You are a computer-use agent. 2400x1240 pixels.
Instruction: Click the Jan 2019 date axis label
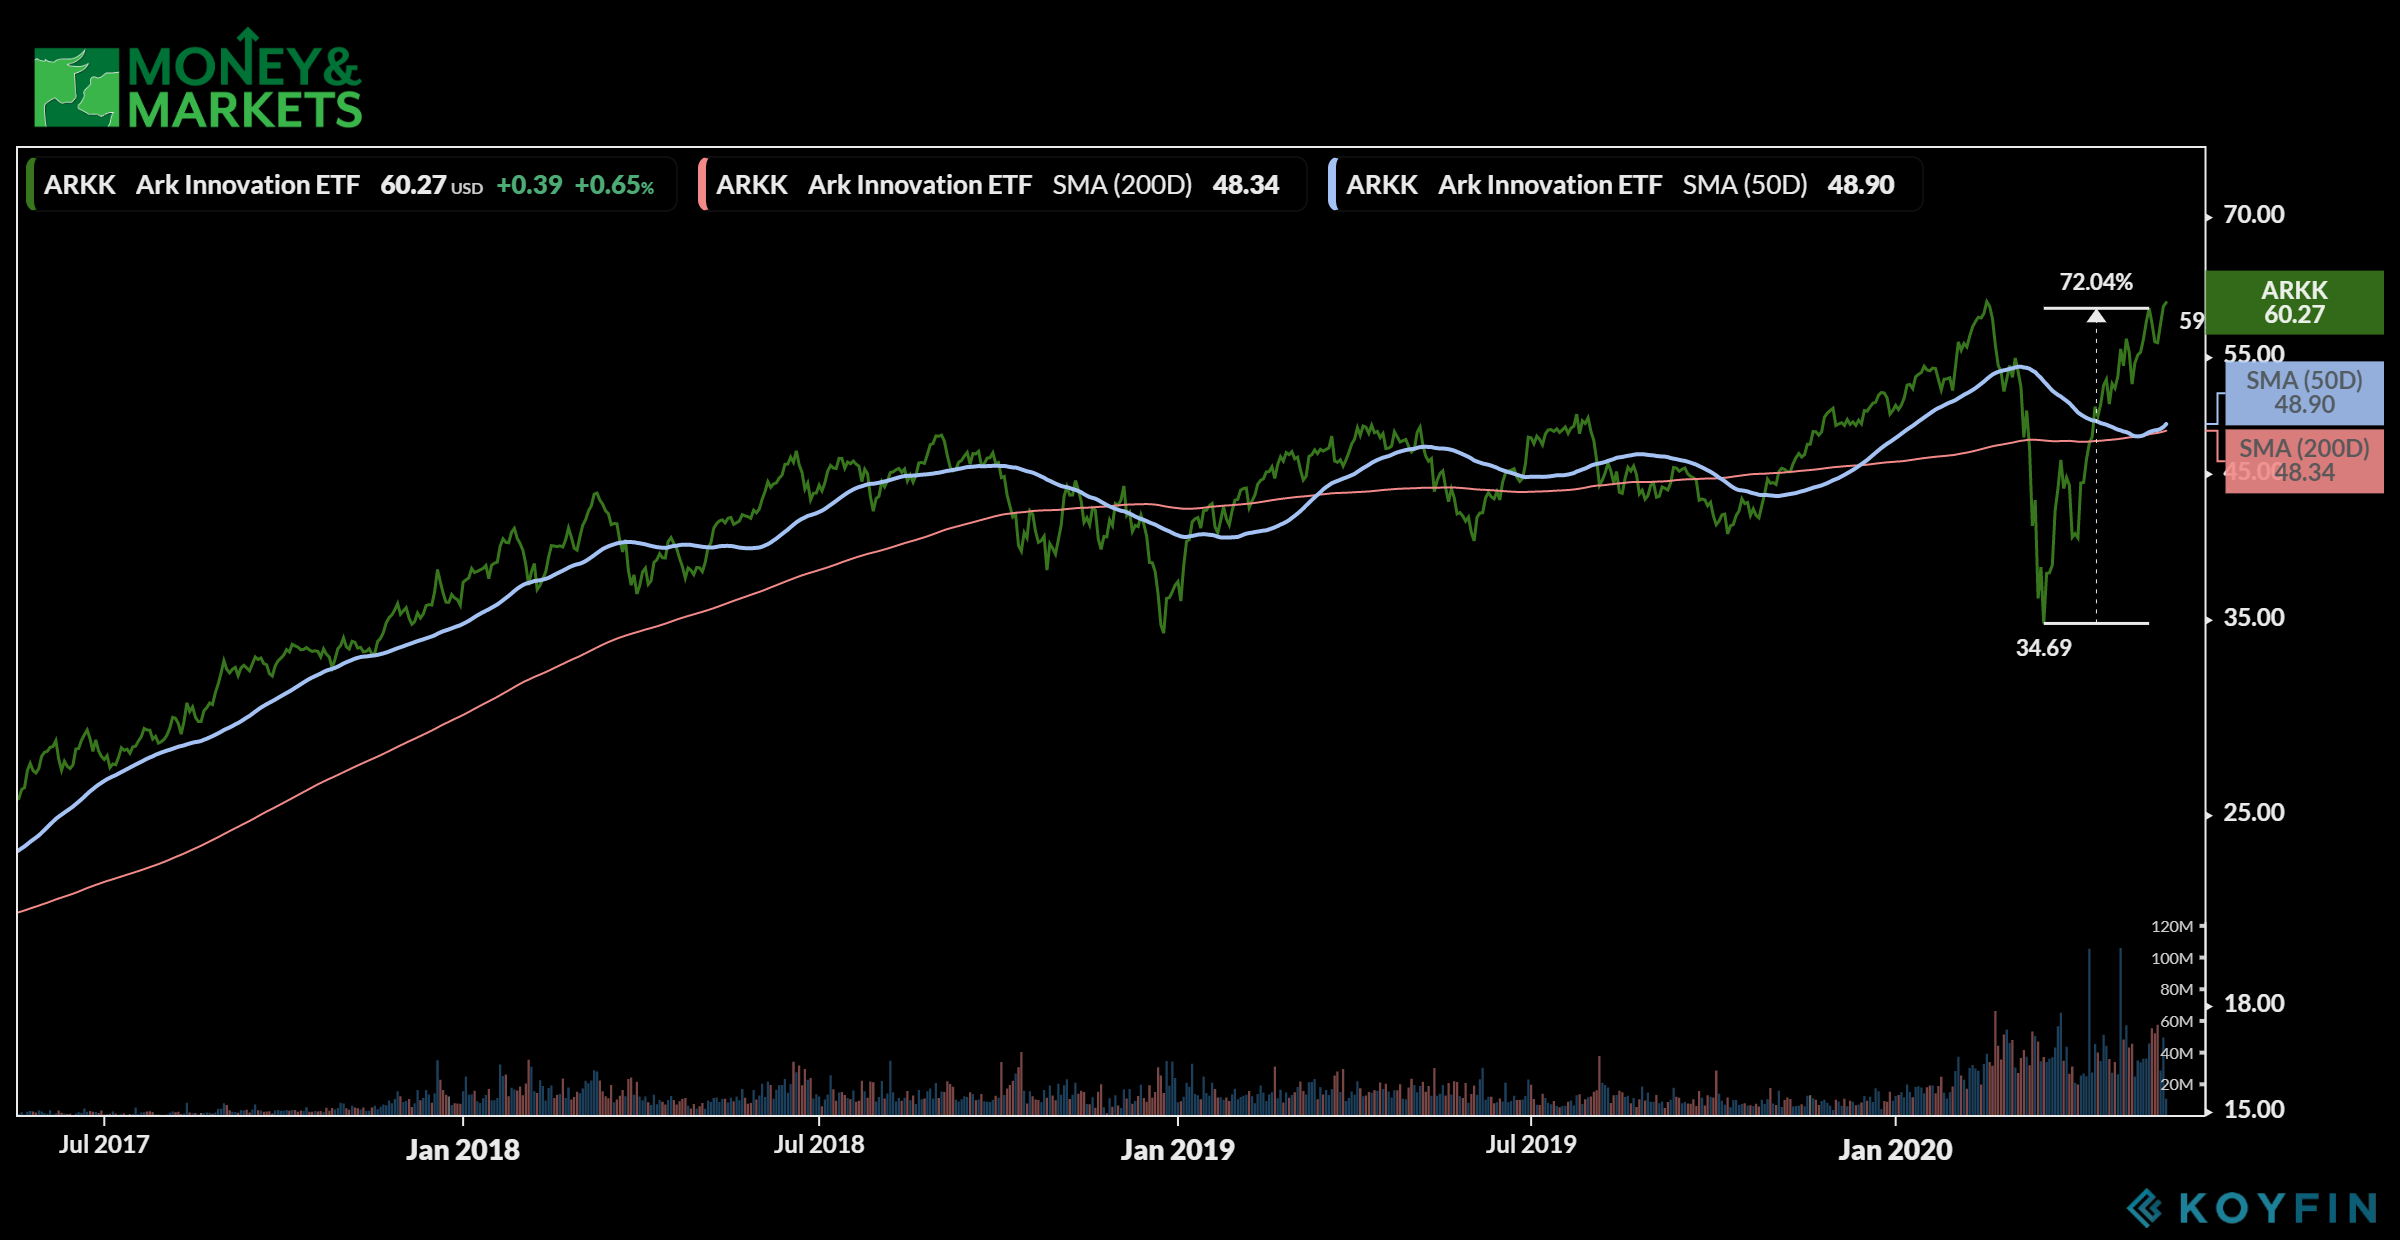(1177, 1150)
